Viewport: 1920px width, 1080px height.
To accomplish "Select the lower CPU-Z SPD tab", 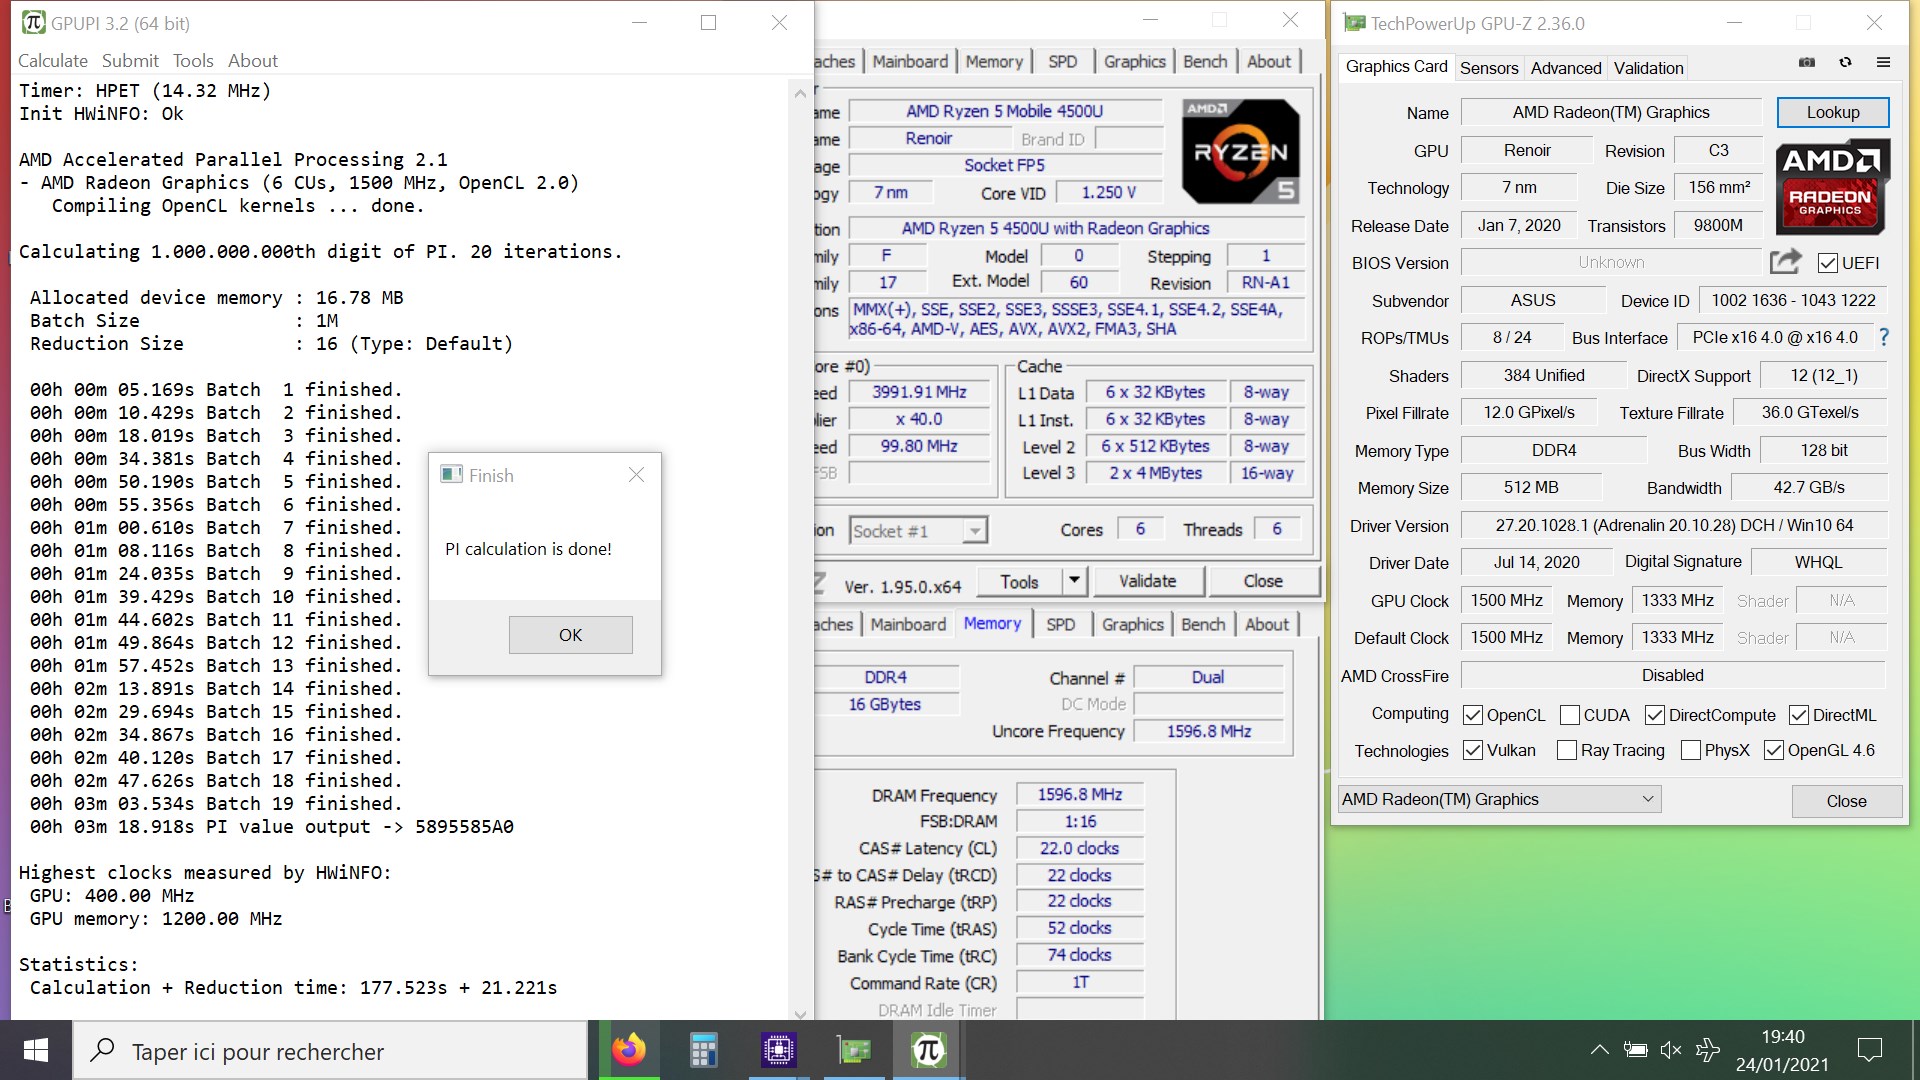I will (x=1061, y=624).
